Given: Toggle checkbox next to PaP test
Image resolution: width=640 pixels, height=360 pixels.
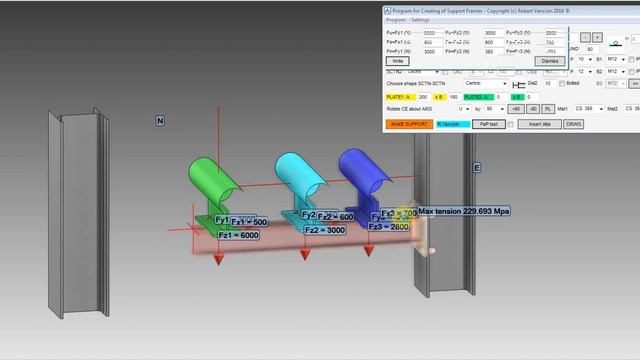Looking at the screenshot, I should (x=510, y=124).
